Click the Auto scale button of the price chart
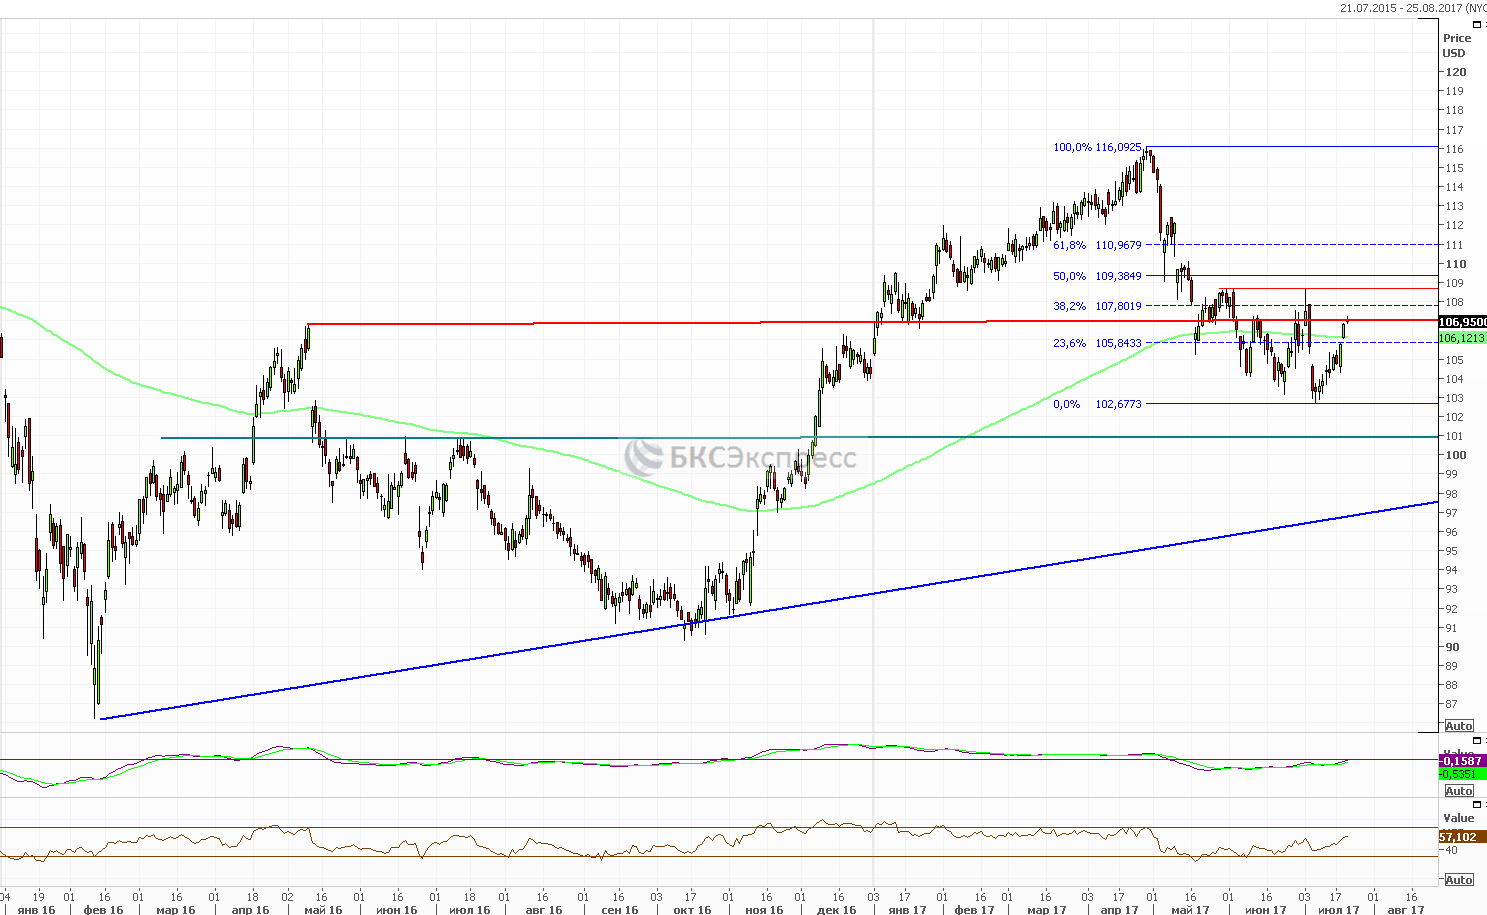Image resolution: width=1487 pixels, height=915 pixels. point(1459,726)
